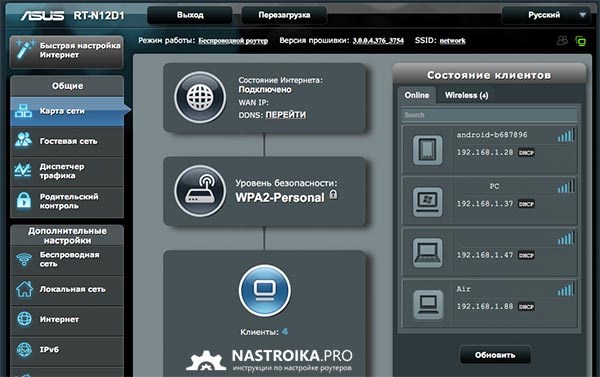Click the DHCP badge next to 192.168.1.37

pos(526,204)
